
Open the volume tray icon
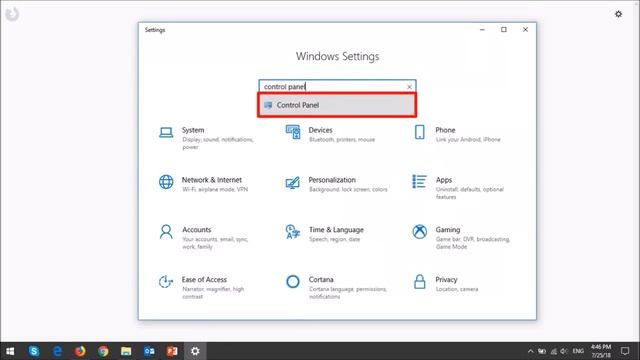[564, 351]
